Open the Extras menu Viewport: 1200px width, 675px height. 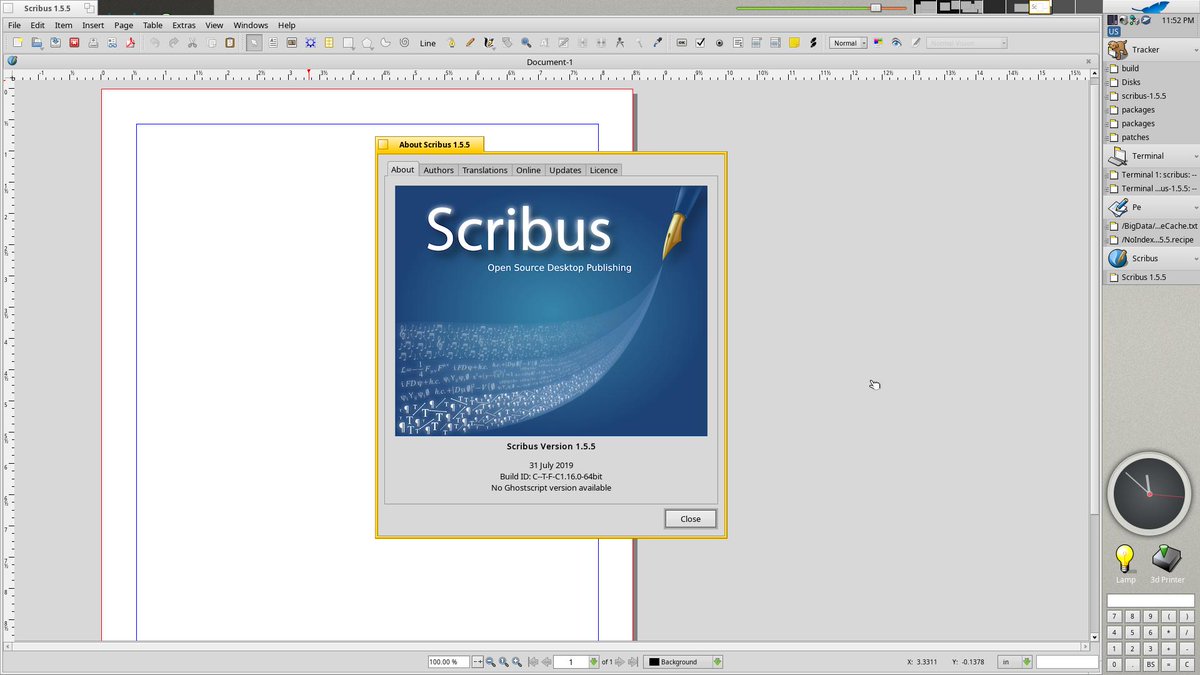pos(184,25)
